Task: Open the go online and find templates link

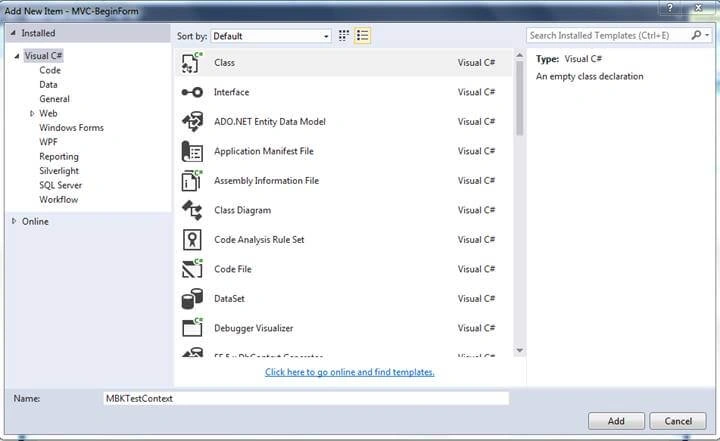Action: pyautogui.click(x=349, y=372)
